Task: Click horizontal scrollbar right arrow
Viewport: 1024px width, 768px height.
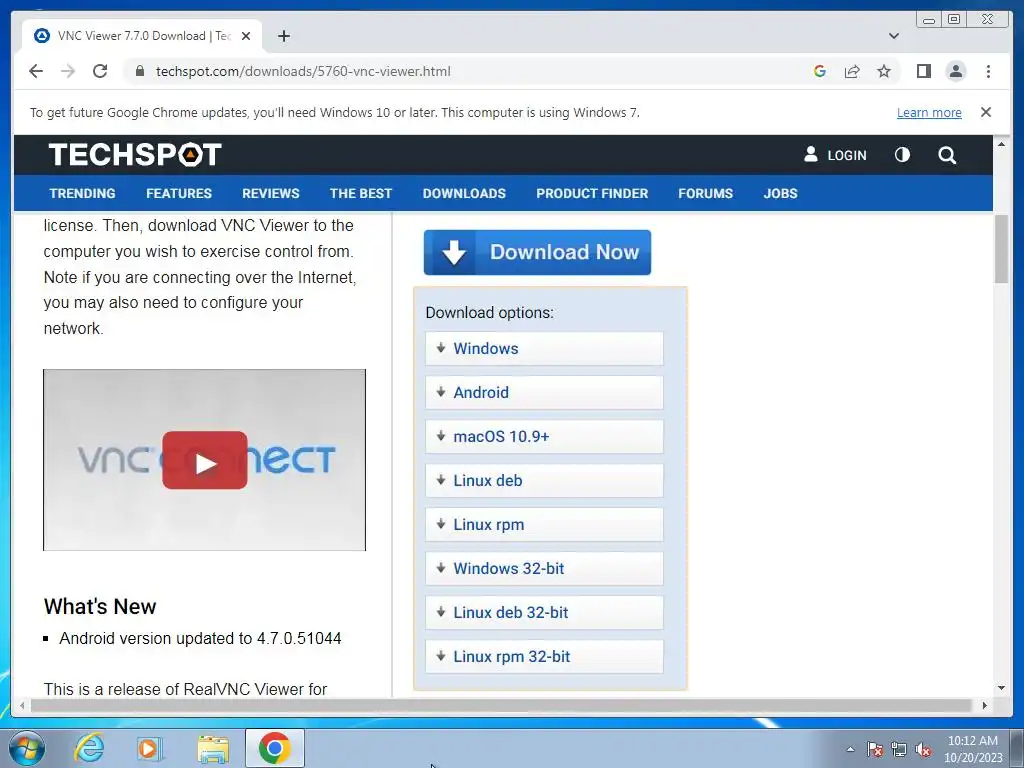Action: click(985, 705)
